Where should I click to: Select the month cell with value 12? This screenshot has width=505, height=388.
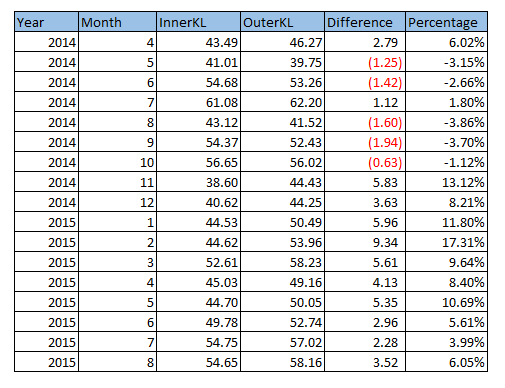click(117, 202)
